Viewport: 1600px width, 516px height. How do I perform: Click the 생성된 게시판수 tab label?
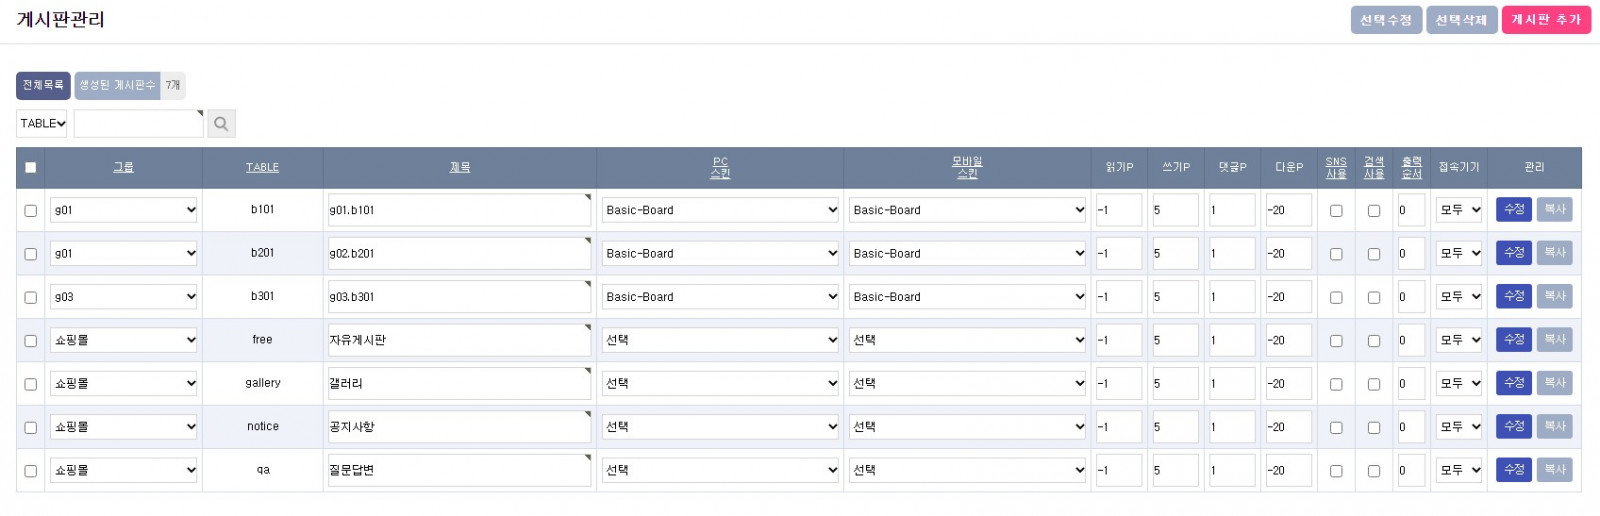pos(117,86)
